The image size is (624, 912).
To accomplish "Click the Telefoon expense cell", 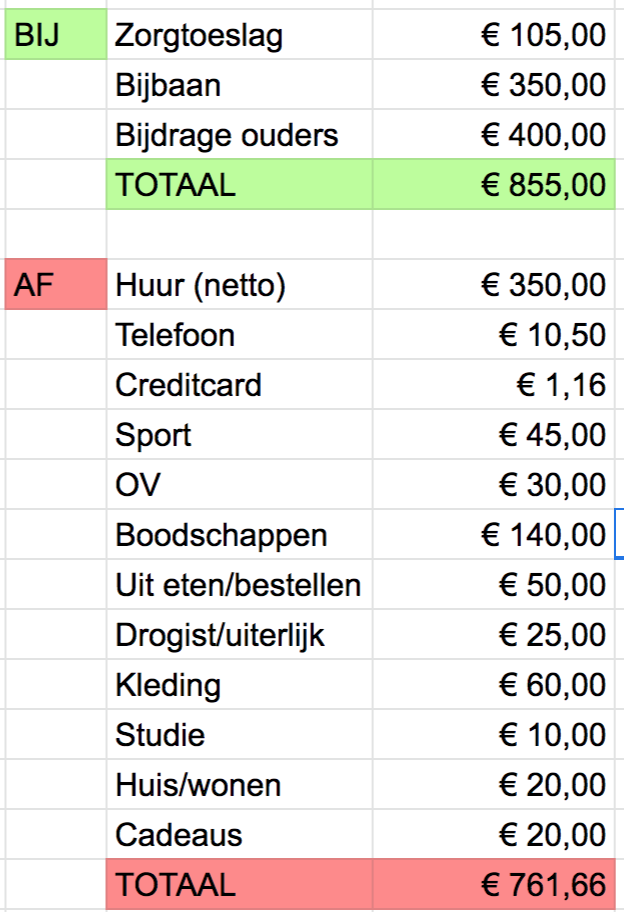I will (x=175, y=335).
